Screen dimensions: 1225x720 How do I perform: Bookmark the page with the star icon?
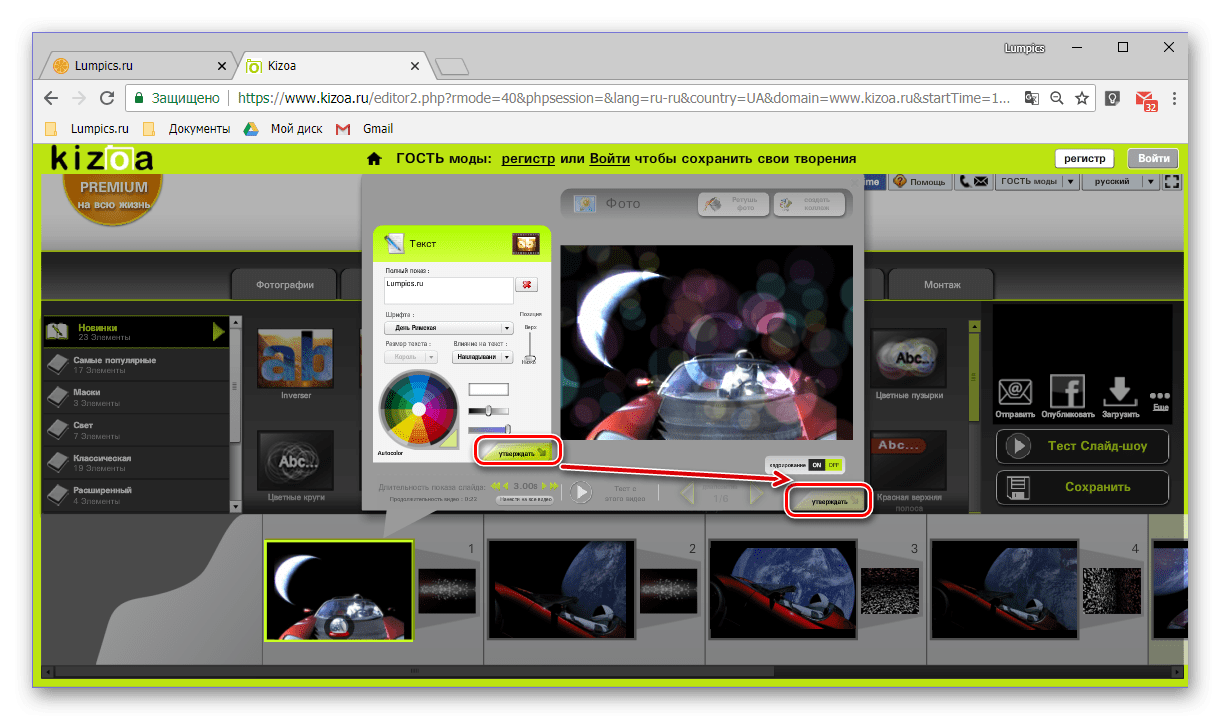[1082, 98]
